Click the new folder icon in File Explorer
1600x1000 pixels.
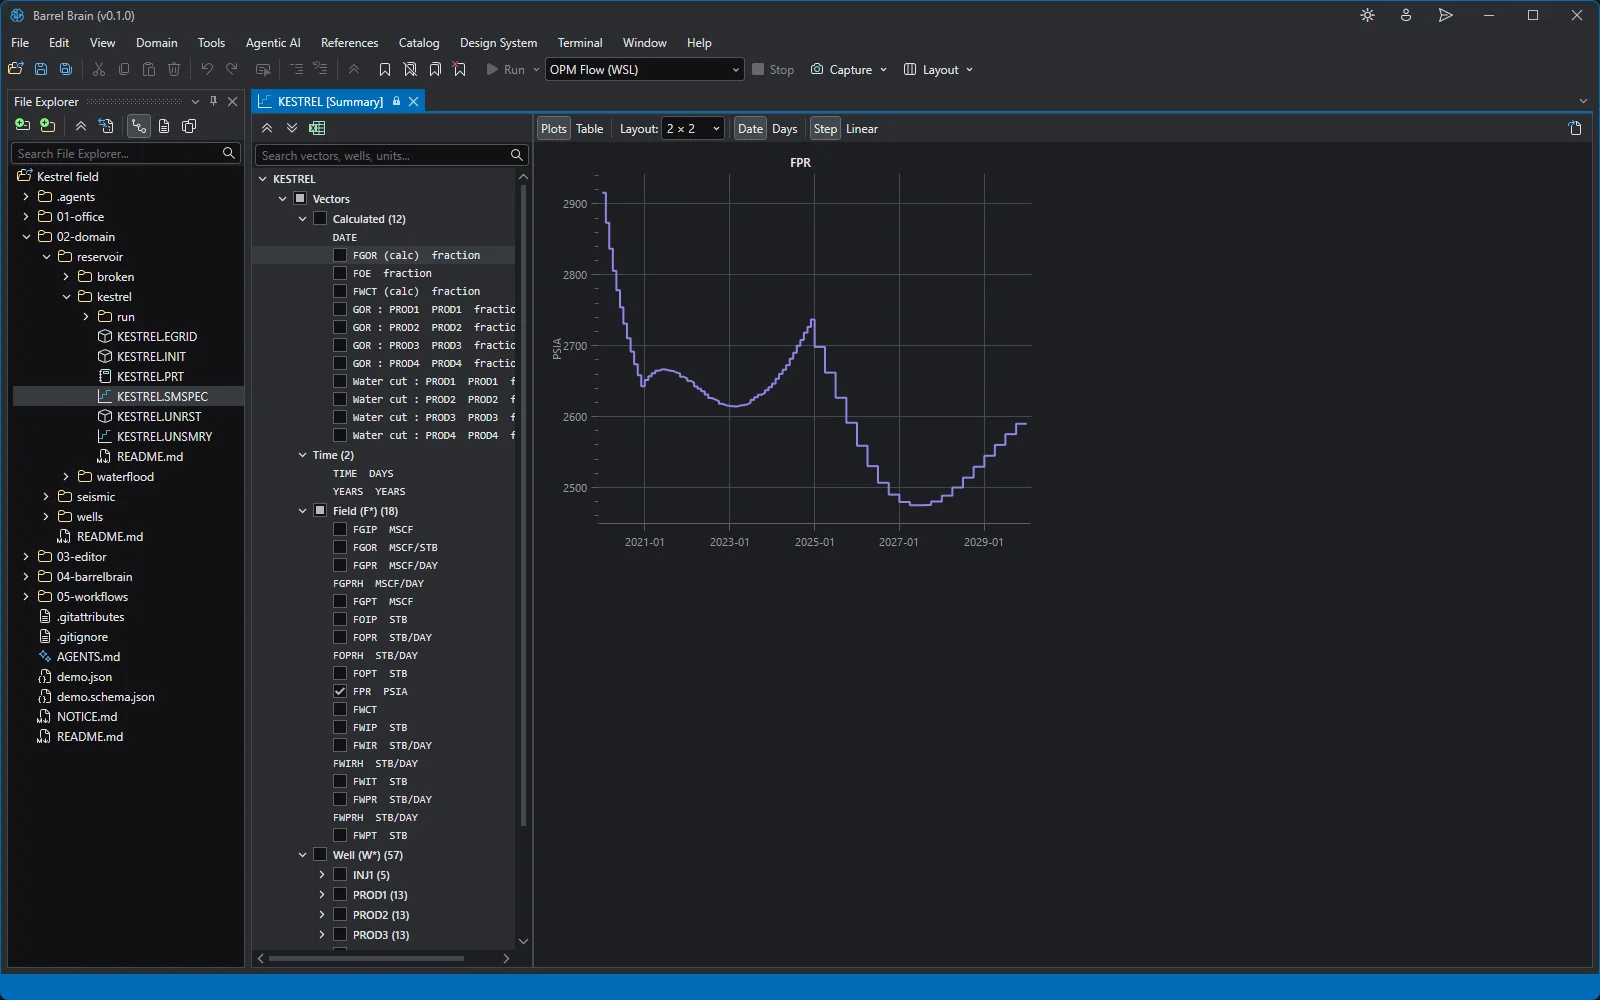pos(47,126)
